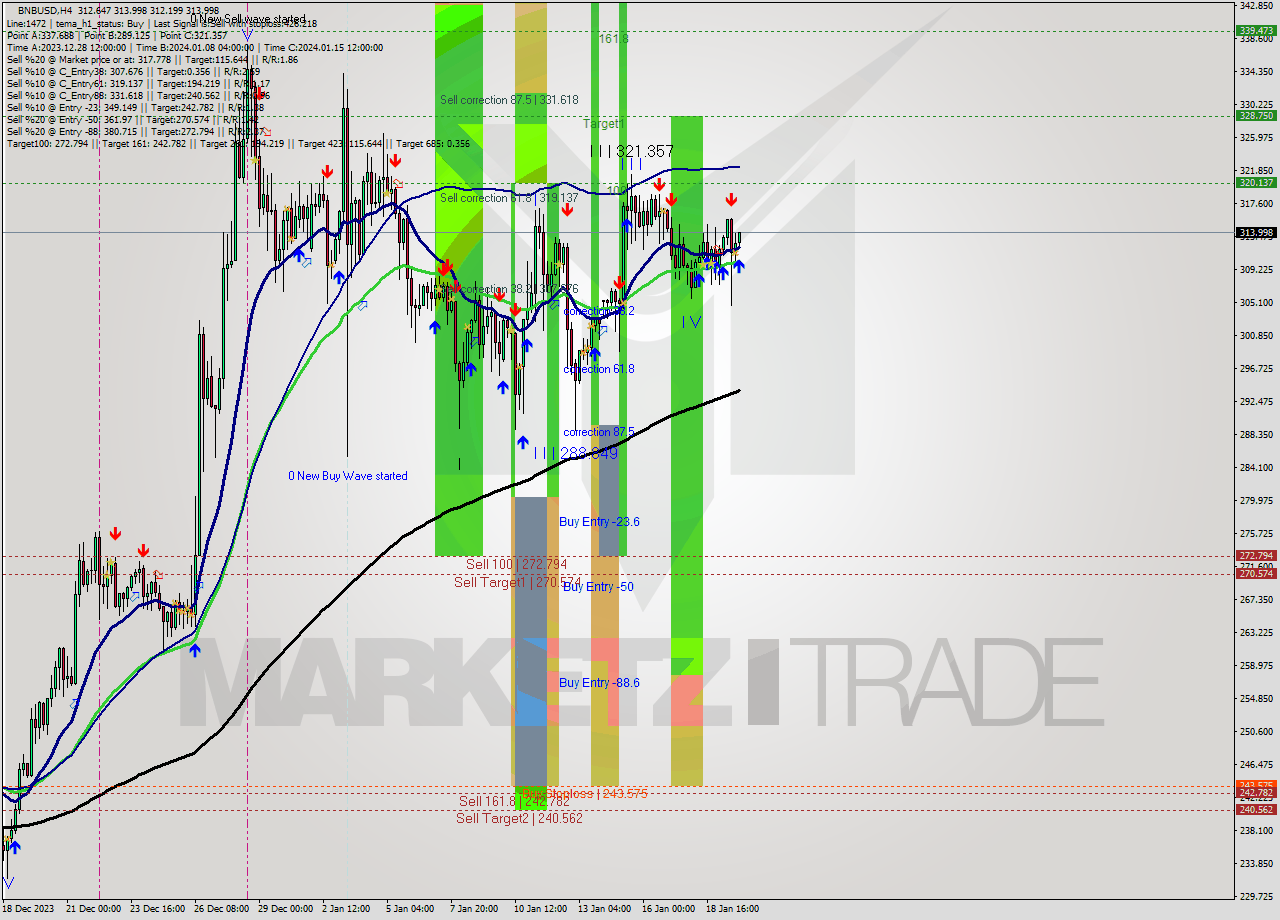Click the green 'Target1' label

click(604, 124)
